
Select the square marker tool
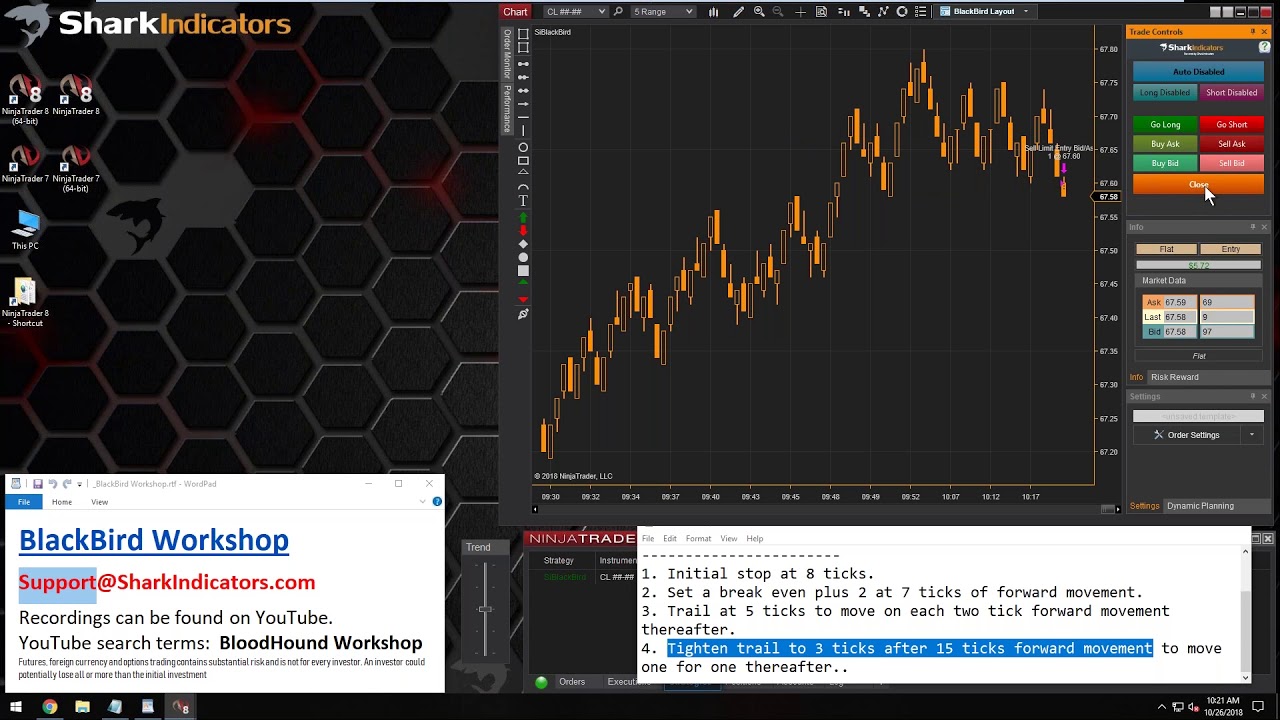pos(523,271)
